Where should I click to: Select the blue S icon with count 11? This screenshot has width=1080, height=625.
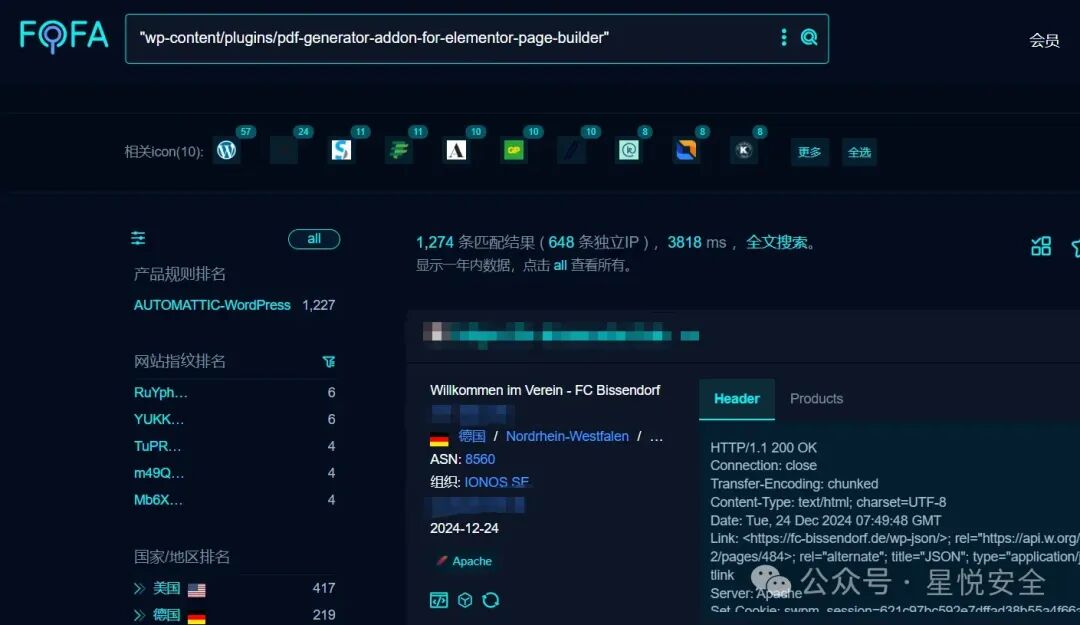(341, 150)
